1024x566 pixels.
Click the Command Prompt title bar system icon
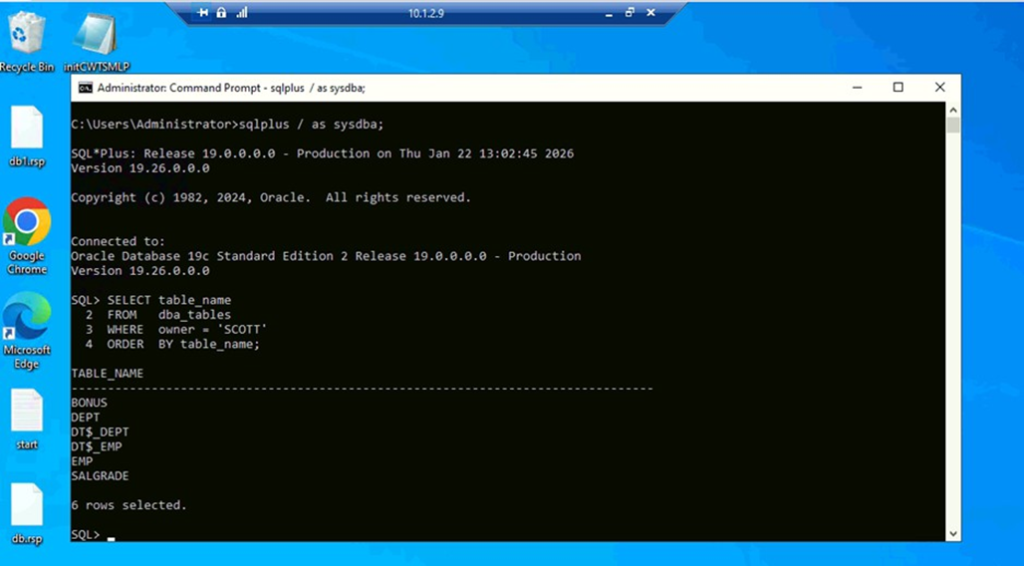86,87
